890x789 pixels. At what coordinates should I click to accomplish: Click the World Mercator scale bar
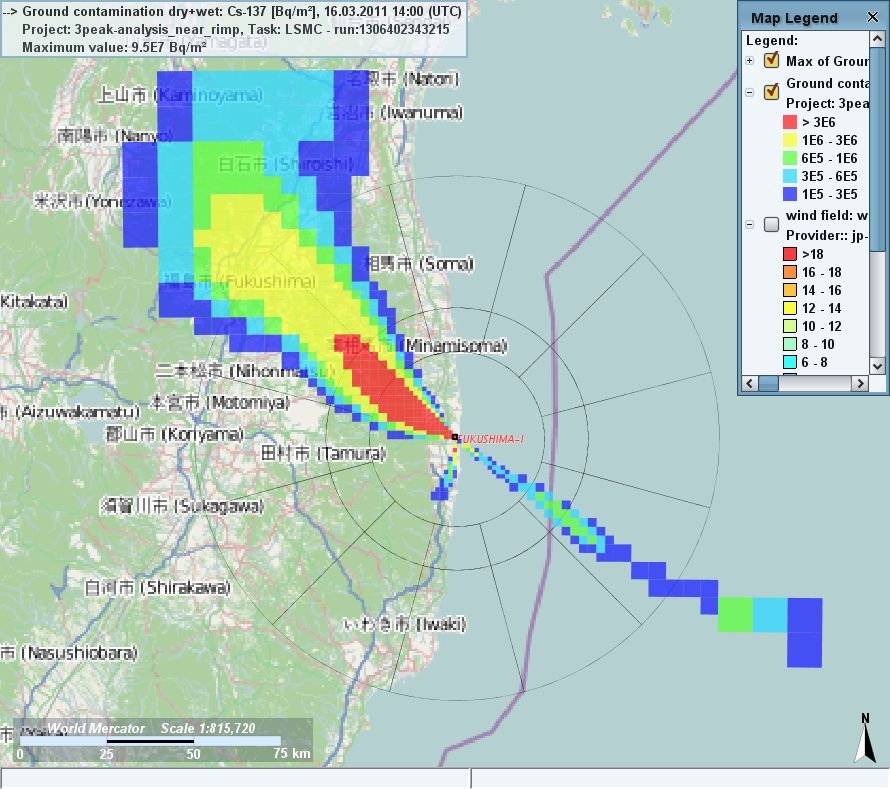pos(150,741)
